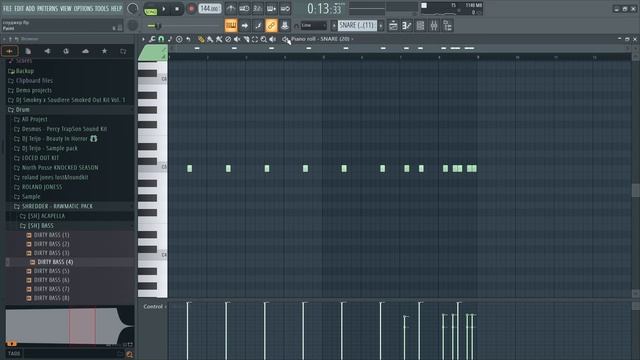Open the ADD menu
640x360 pixels.
pos(31,9)
